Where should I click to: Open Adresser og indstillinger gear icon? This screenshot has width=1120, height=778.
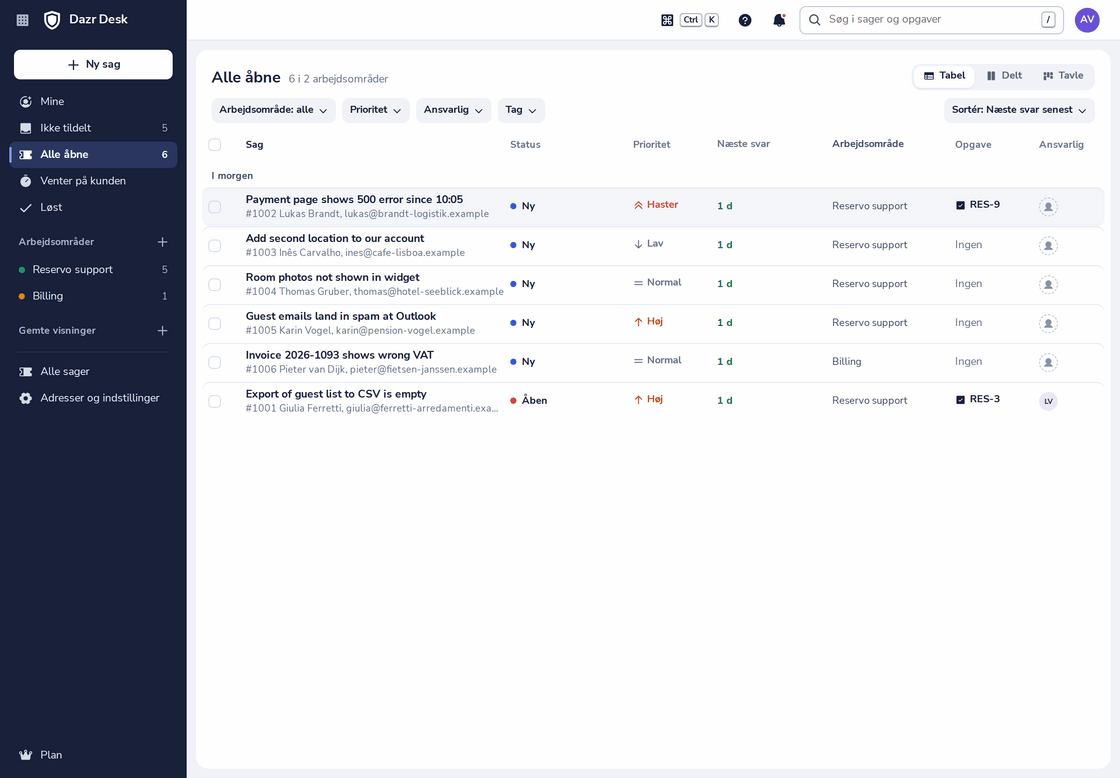pyautogui.click(x=26, y=398)
